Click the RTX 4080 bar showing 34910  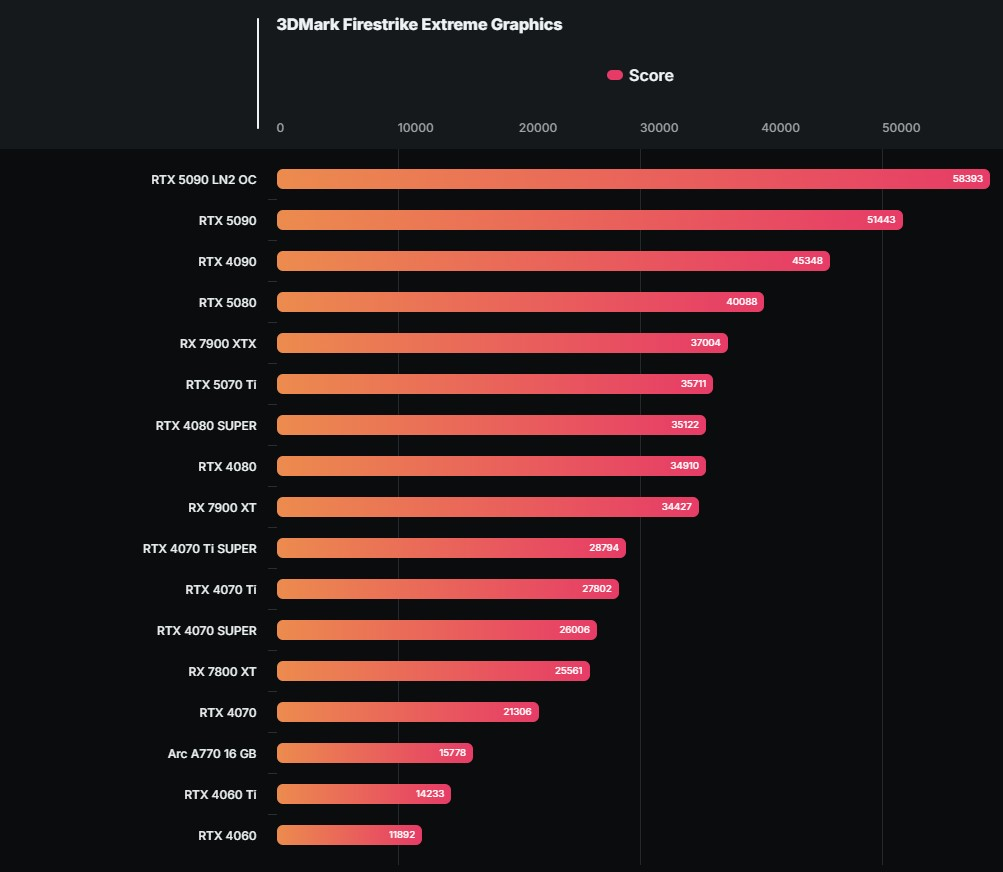point(491,466)
